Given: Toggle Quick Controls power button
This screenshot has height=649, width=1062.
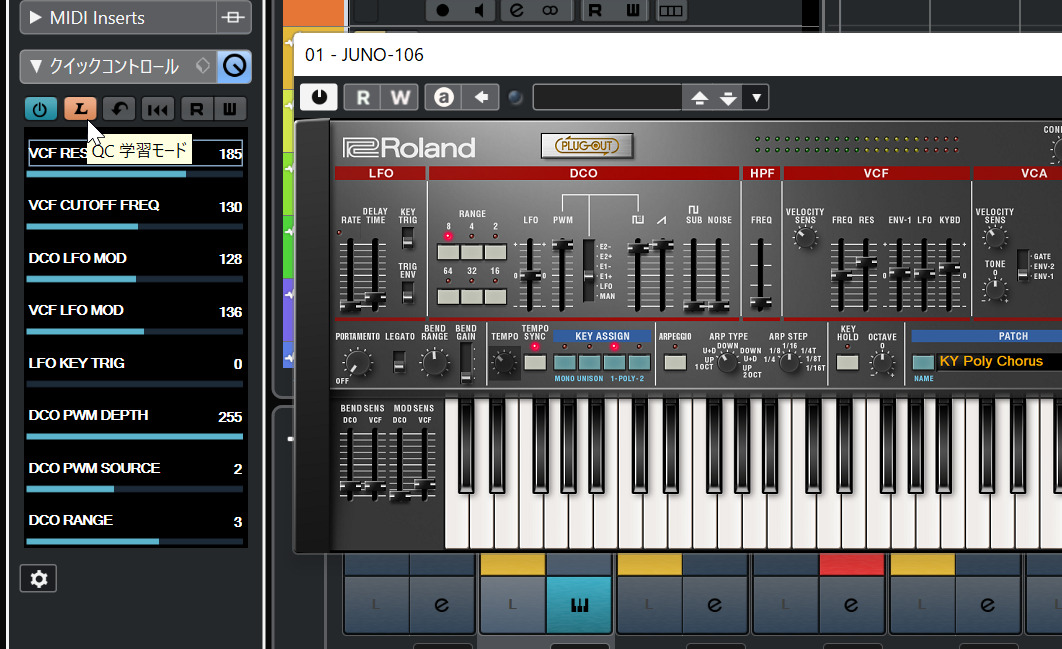Looking at the screenshot, I should [40, 109].
